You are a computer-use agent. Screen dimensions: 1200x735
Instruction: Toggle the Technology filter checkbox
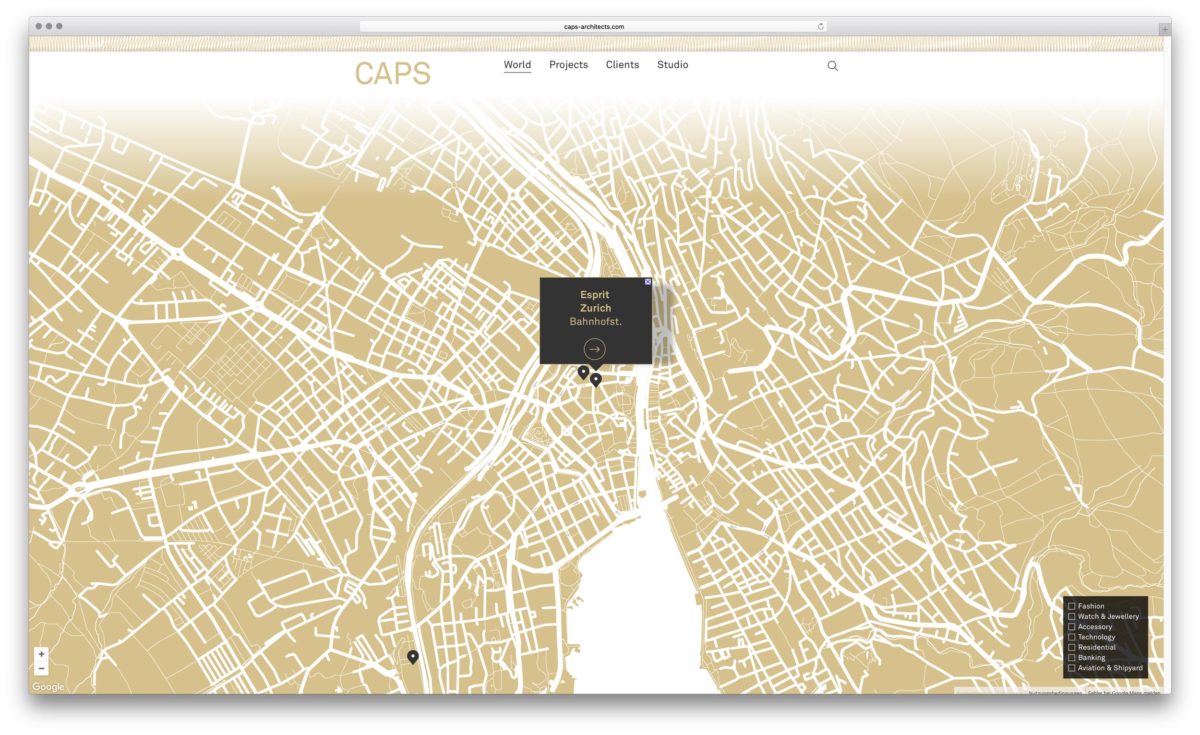coord(1072,637)
